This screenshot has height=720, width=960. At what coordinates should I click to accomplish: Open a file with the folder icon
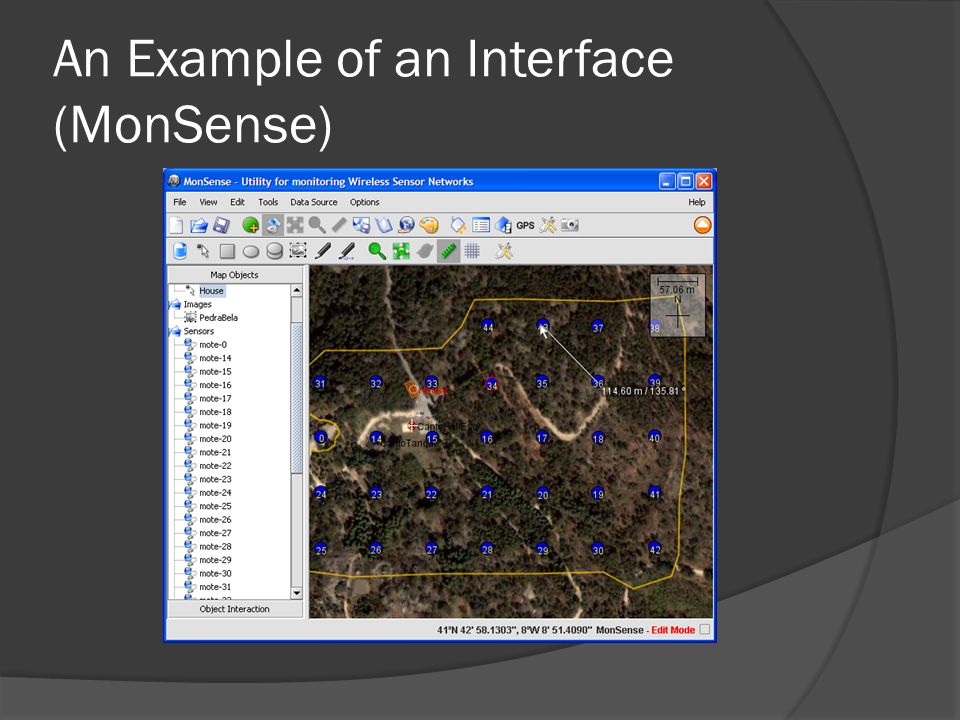coord(198,225)
